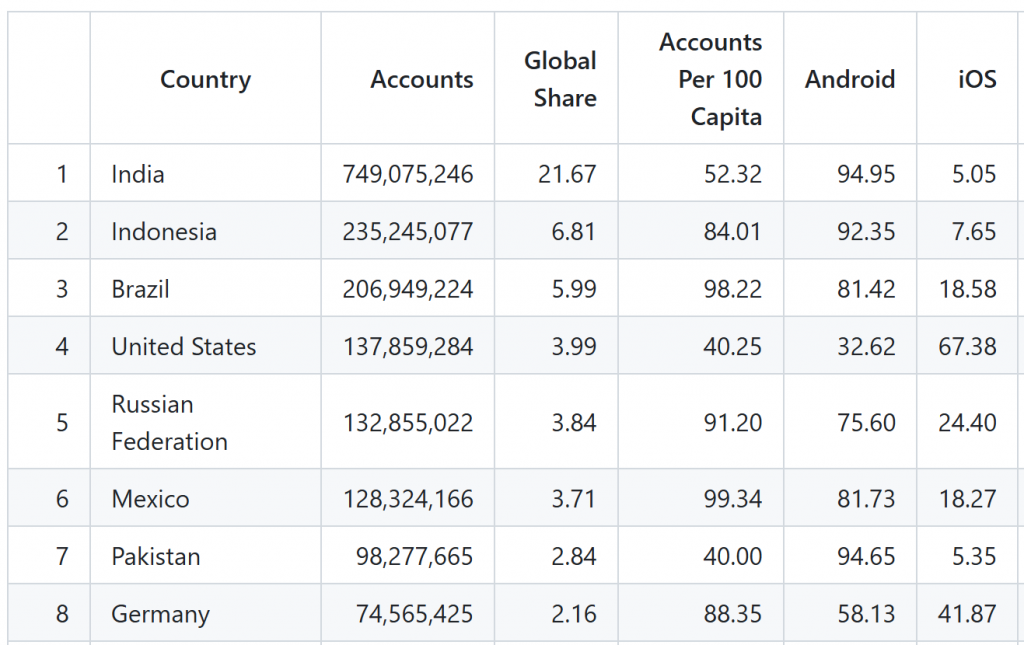Image resolution: width=1024 pixels, height=645 pixels.
Task: Click the Android column header
Action: pyautogui.click(x=850, y=80)
